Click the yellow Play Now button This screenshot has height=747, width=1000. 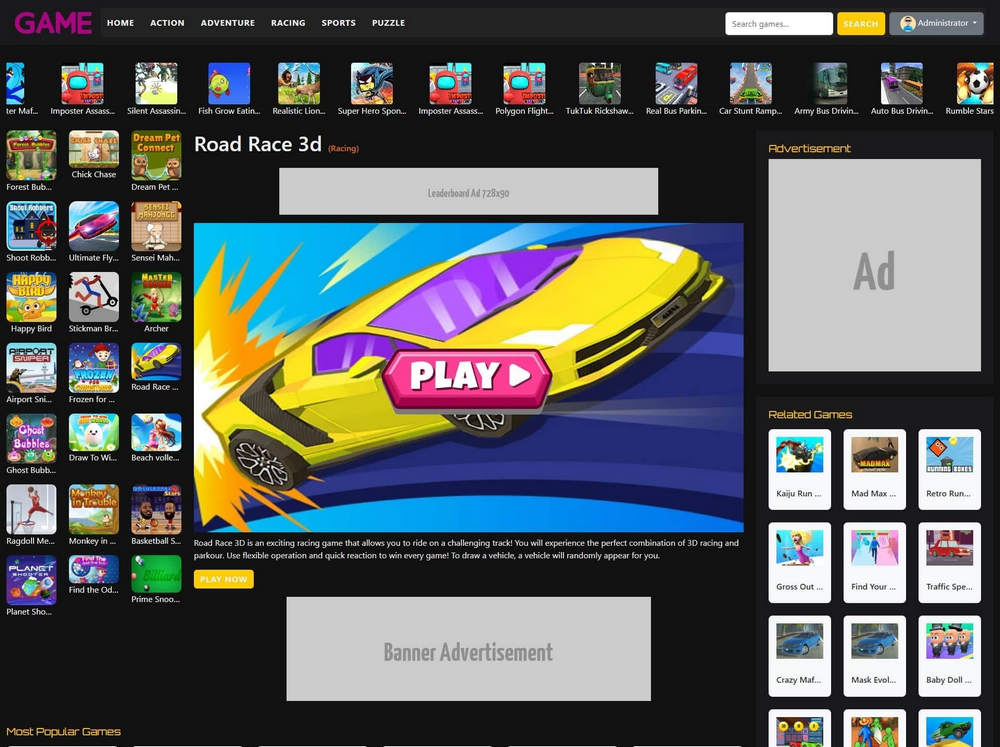(224, 579)
